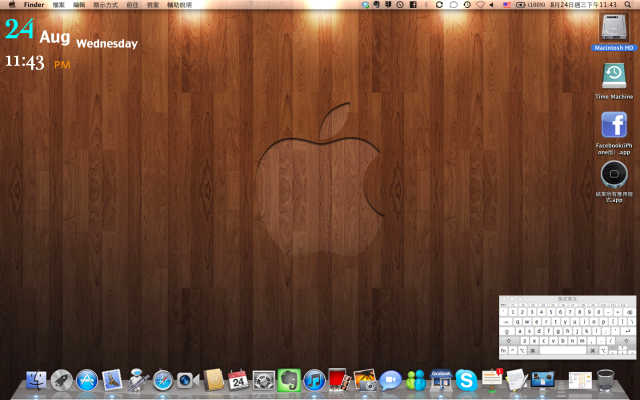Toggle Caps Lock on Keyboard Viewer
The image size is (640, 400).
pos(507,331)
